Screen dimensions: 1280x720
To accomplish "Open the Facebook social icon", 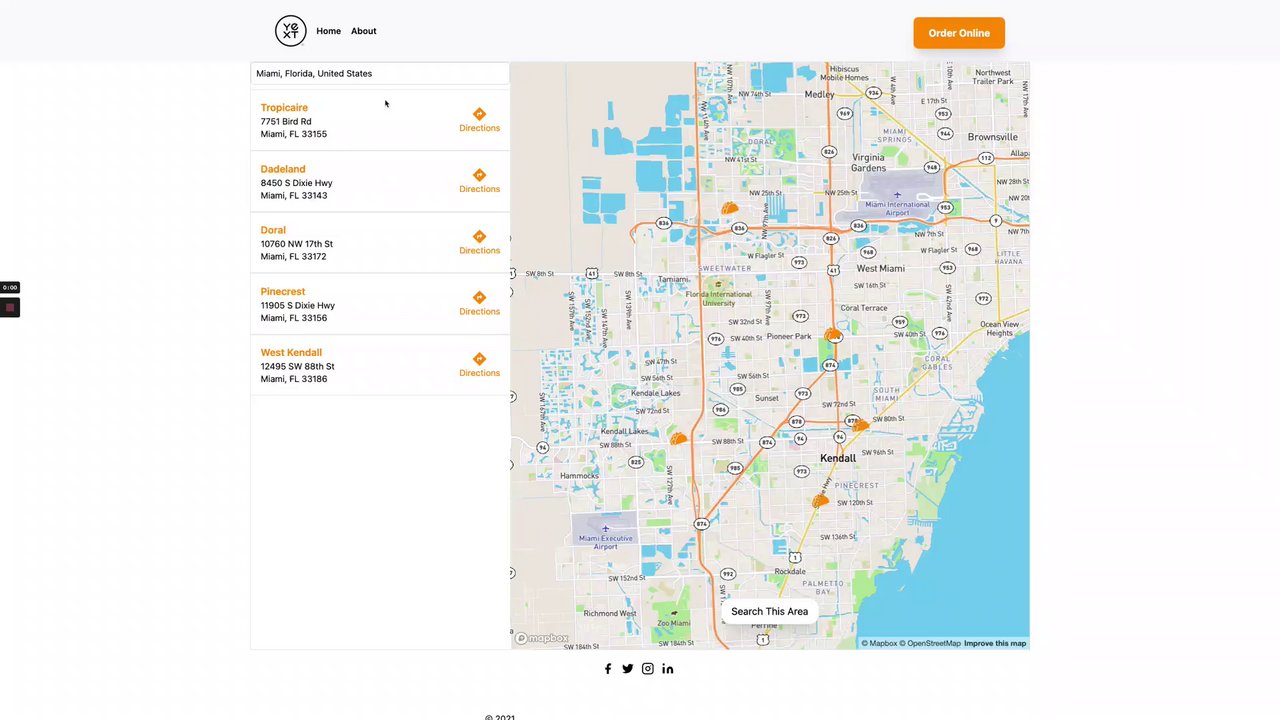I will [x=607, y=669].
